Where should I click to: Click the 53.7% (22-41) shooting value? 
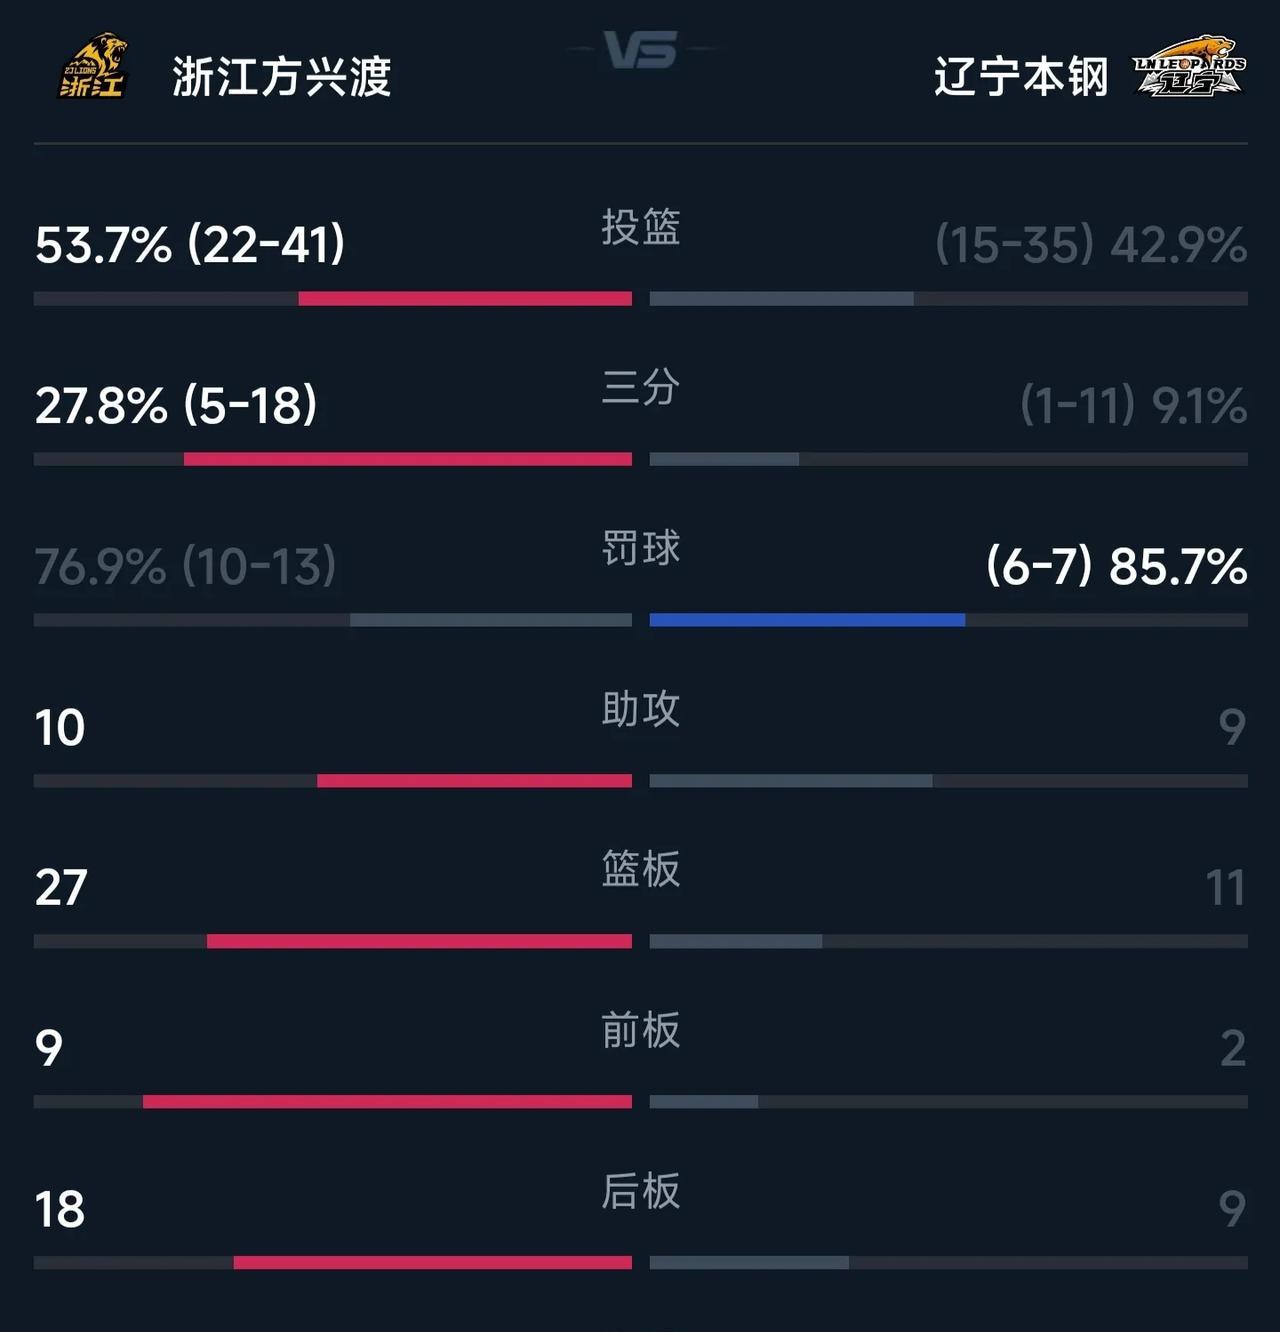190,245
